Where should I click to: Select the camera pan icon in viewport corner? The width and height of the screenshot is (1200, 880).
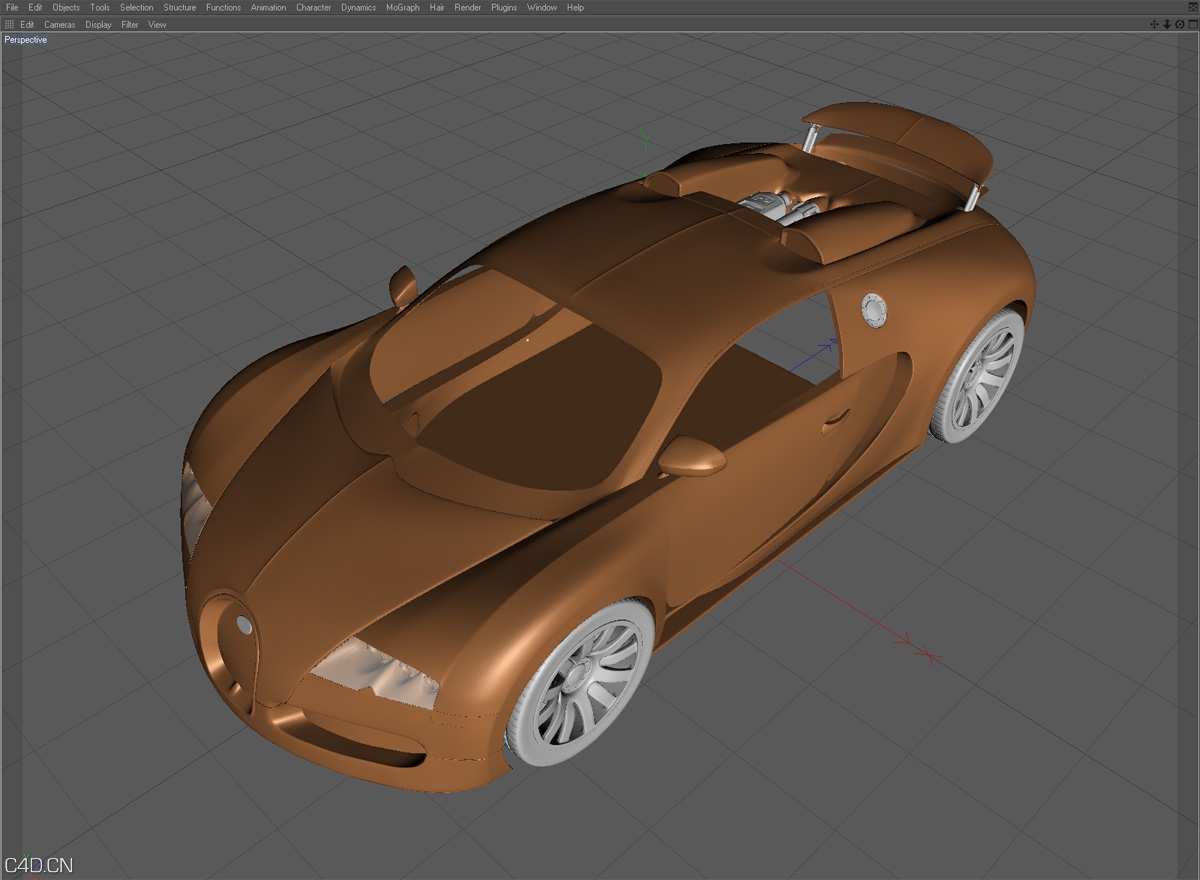point(1154,24)
